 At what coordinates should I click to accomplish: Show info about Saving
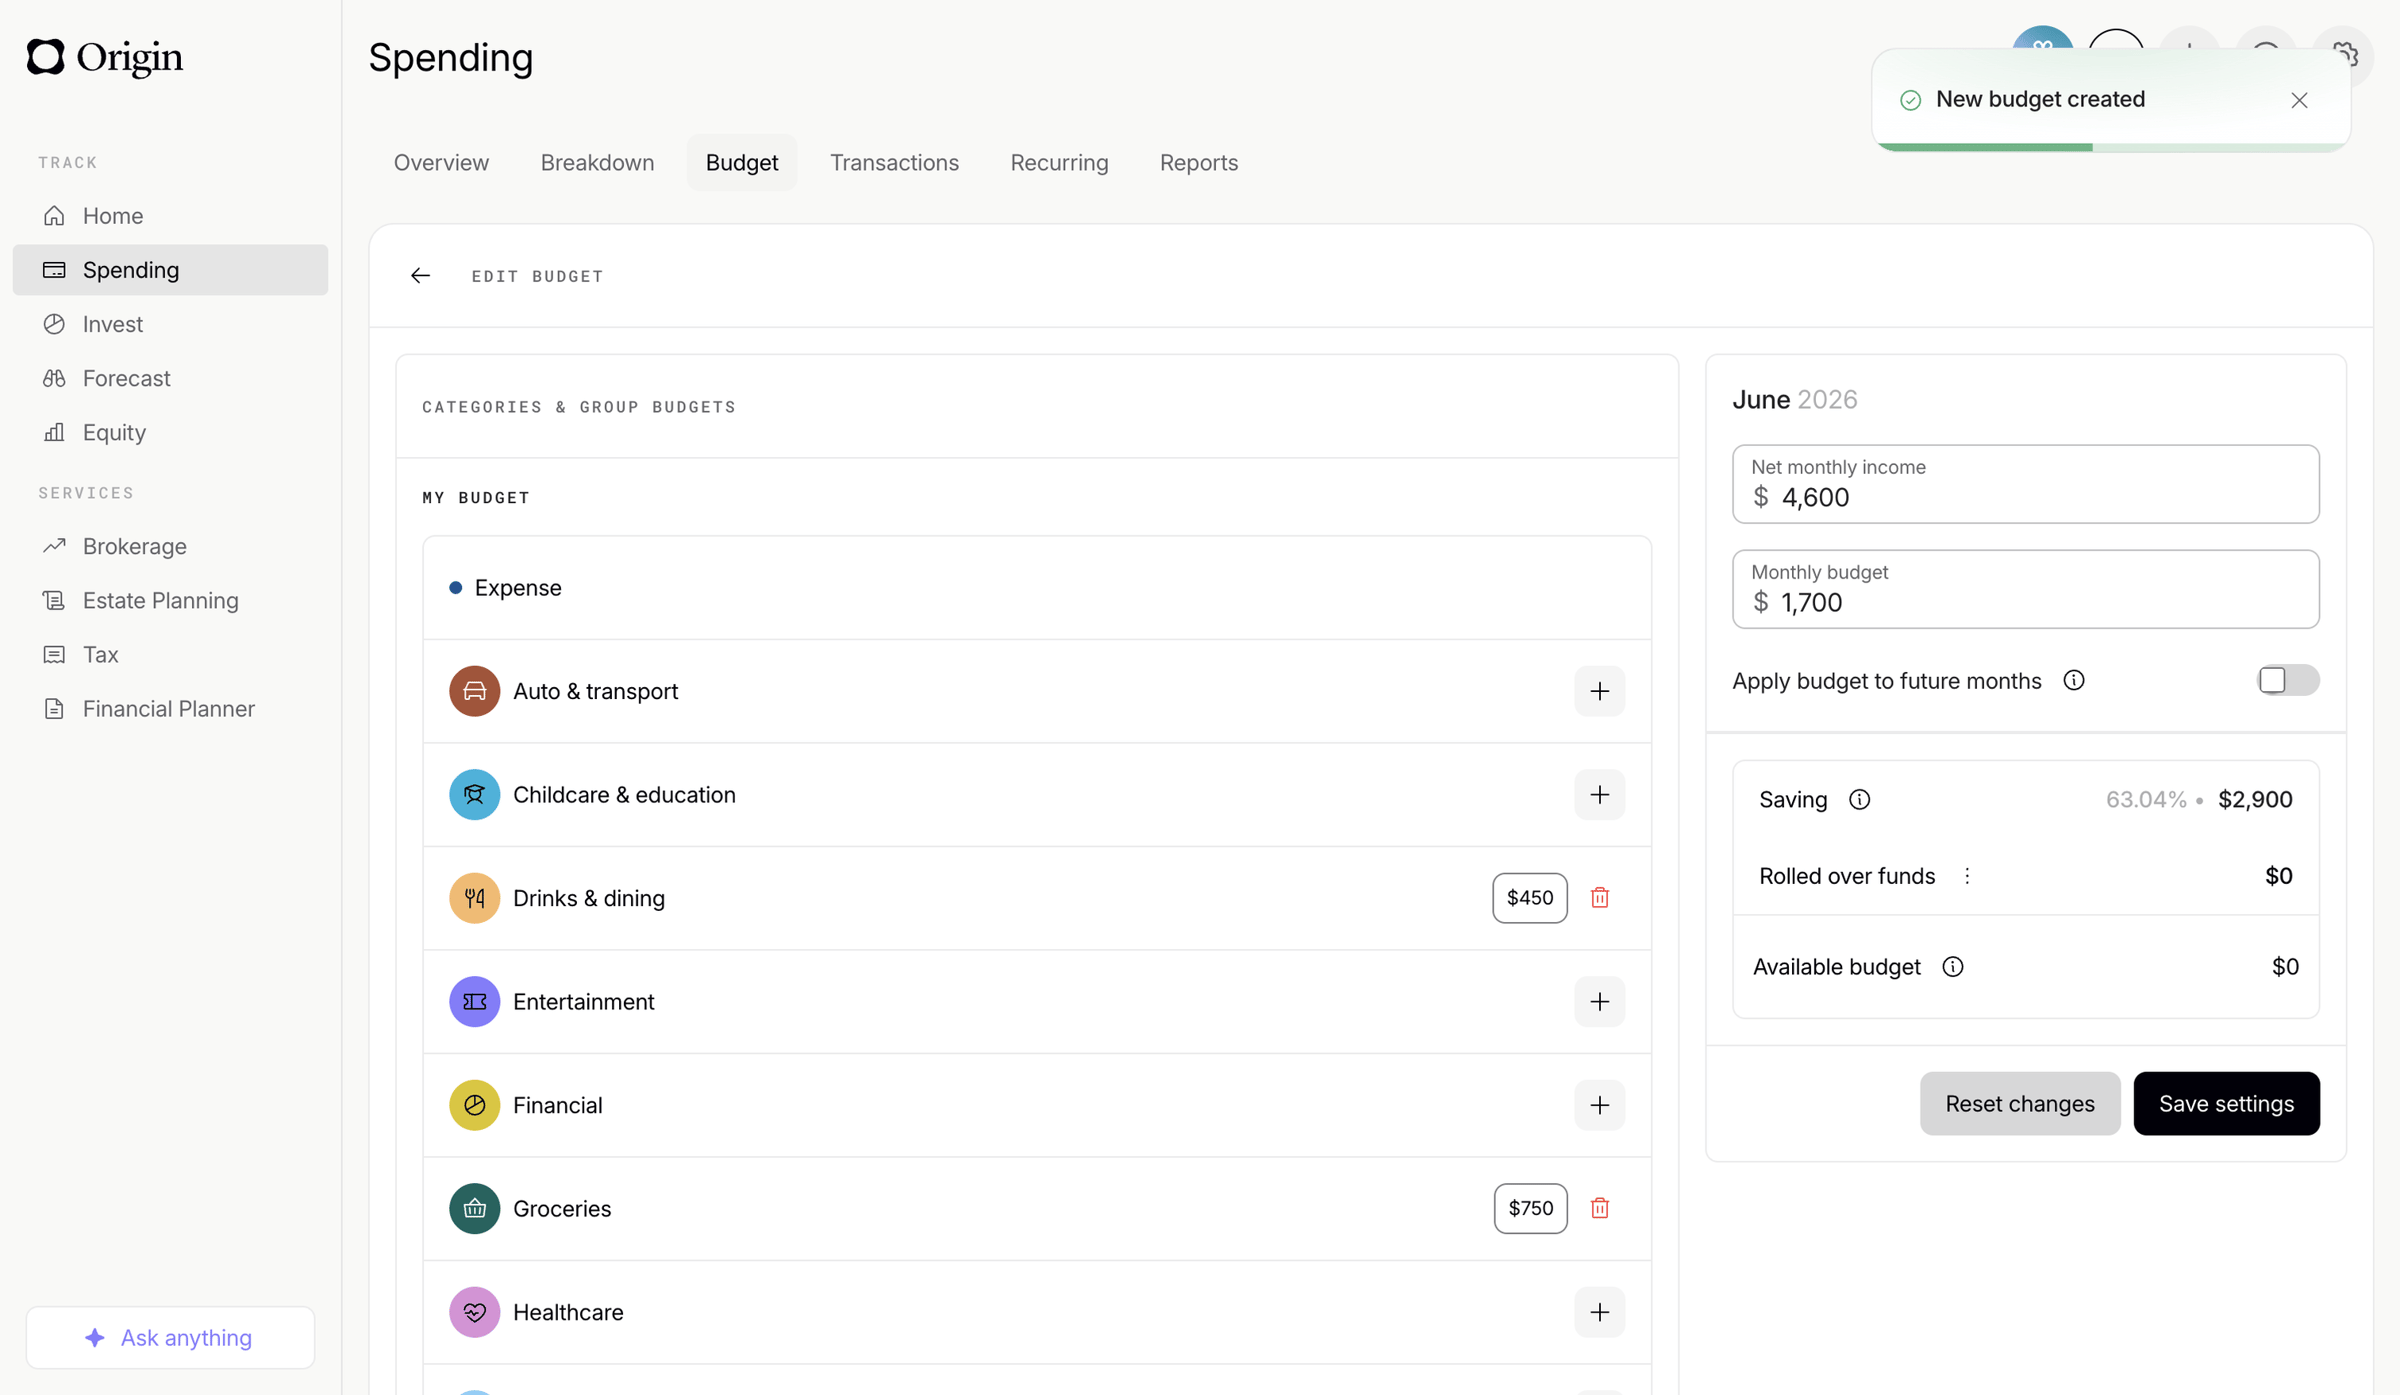(1859, 800)
